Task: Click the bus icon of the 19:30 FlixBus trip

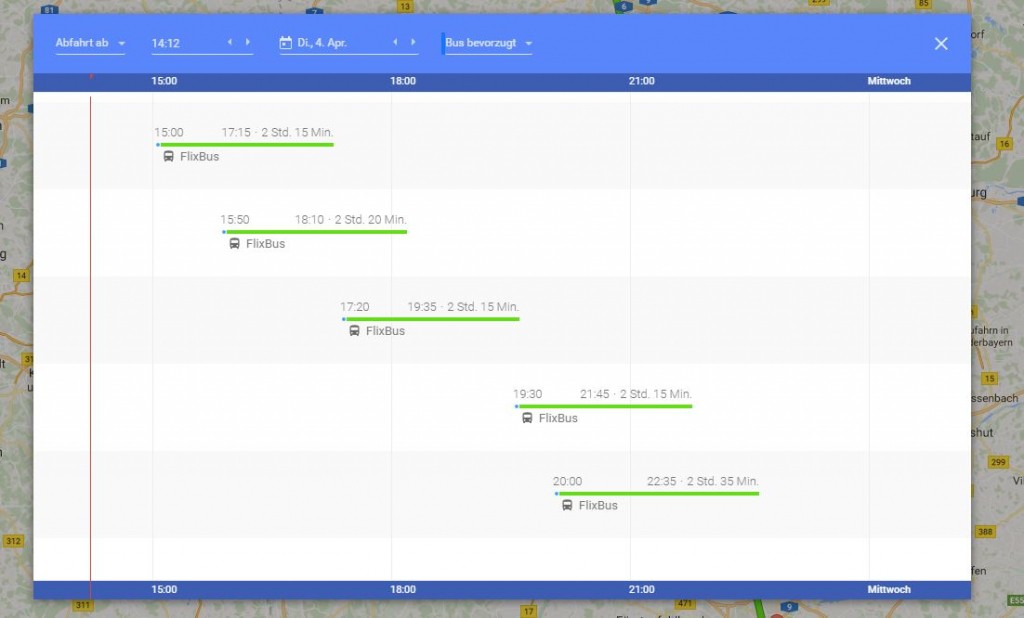Action: coord(527,418)
